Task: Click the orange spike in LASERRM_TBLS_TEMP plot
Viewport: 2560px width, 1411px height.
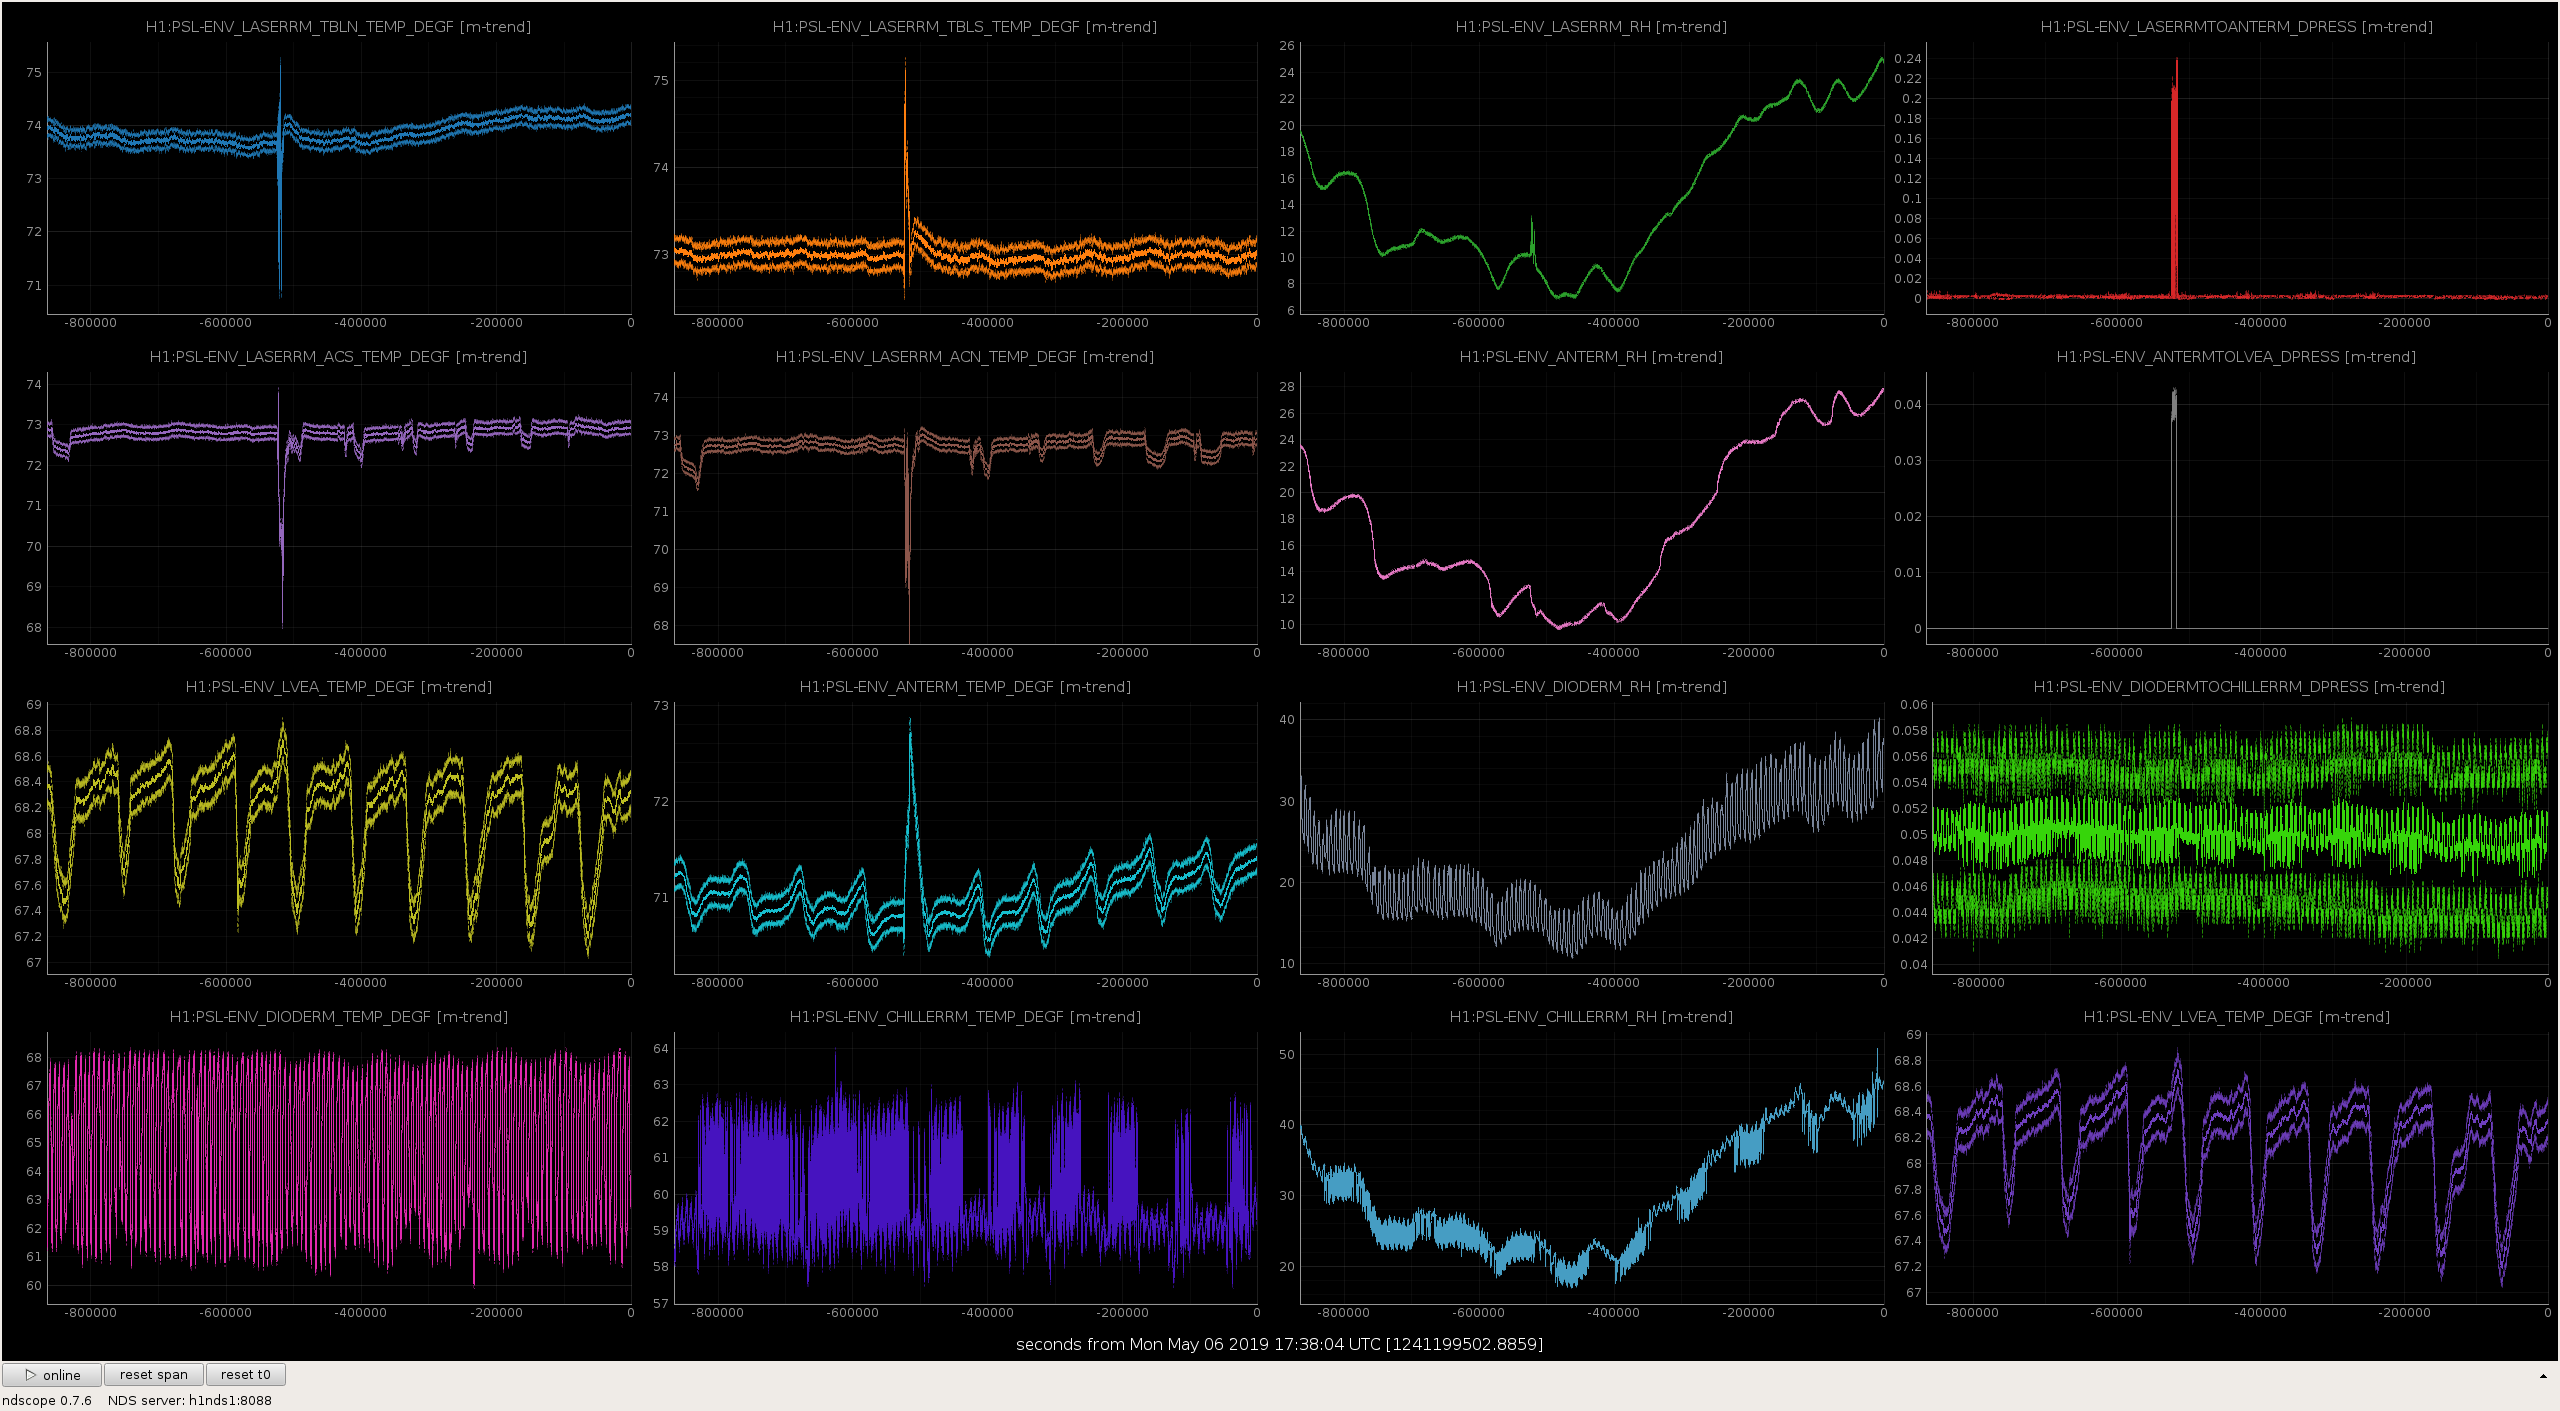Action: point(906,180)
